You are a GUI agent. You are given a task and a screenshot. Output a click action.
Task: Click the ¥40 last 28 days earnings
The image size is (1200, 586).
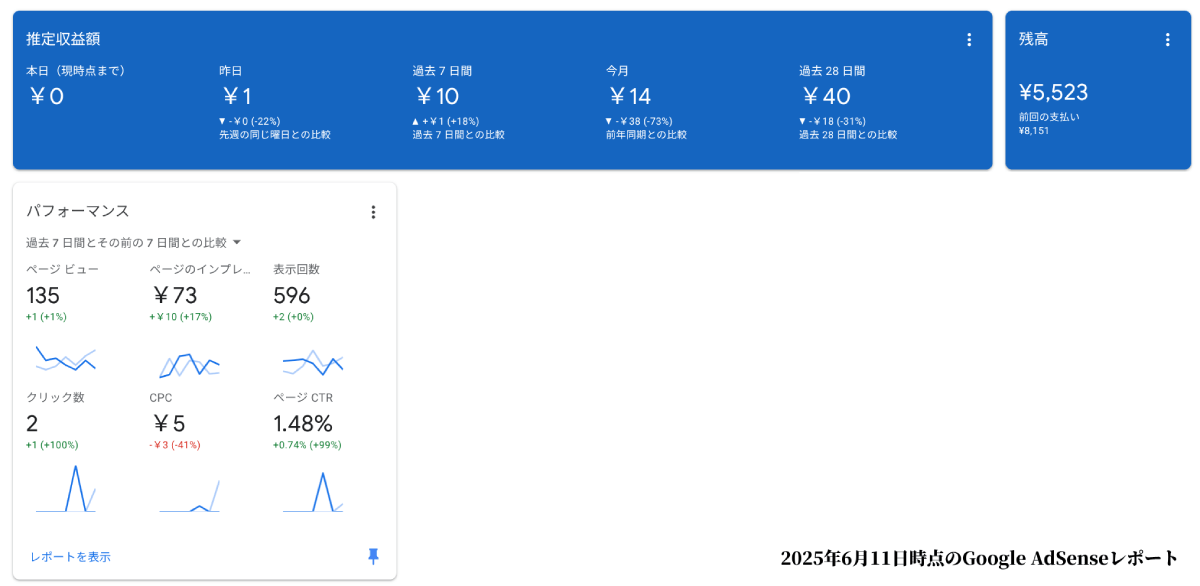tap(825, 96)
